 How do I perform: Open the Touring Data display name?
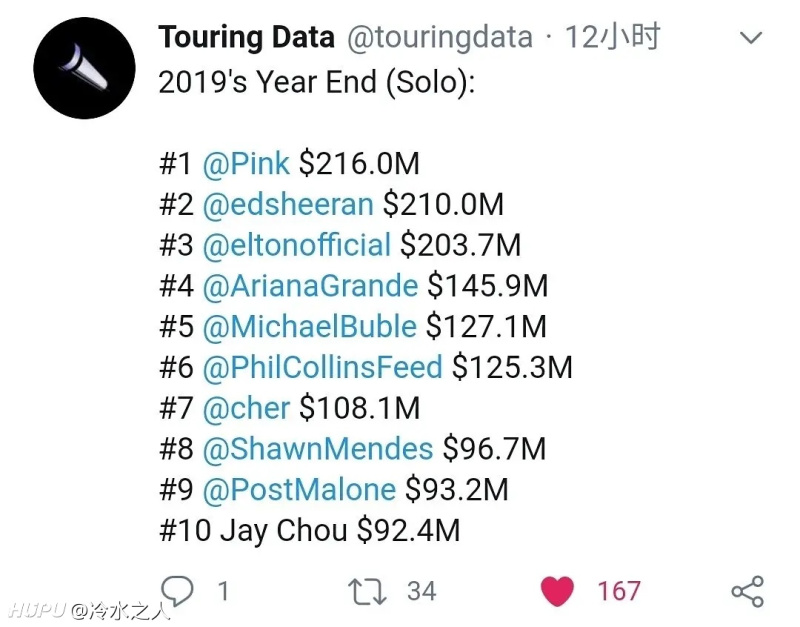246,37
